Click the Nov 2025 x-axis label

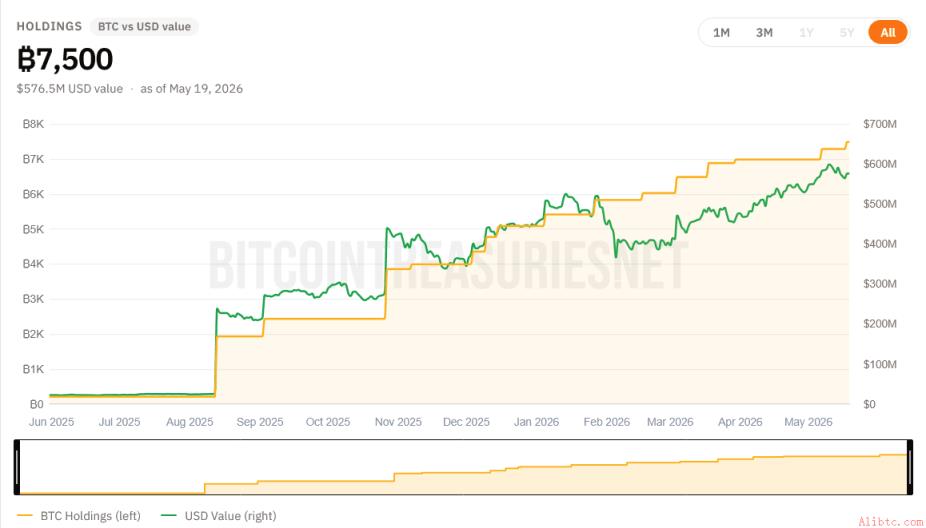(398, 422)
